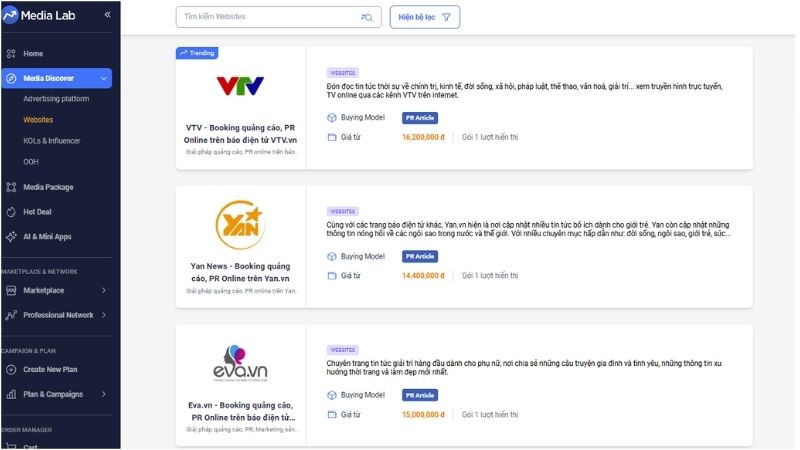Click Gói 1 lượt hiển thị in VTV card
Screen dimensions: 800x450
point(490,137)
